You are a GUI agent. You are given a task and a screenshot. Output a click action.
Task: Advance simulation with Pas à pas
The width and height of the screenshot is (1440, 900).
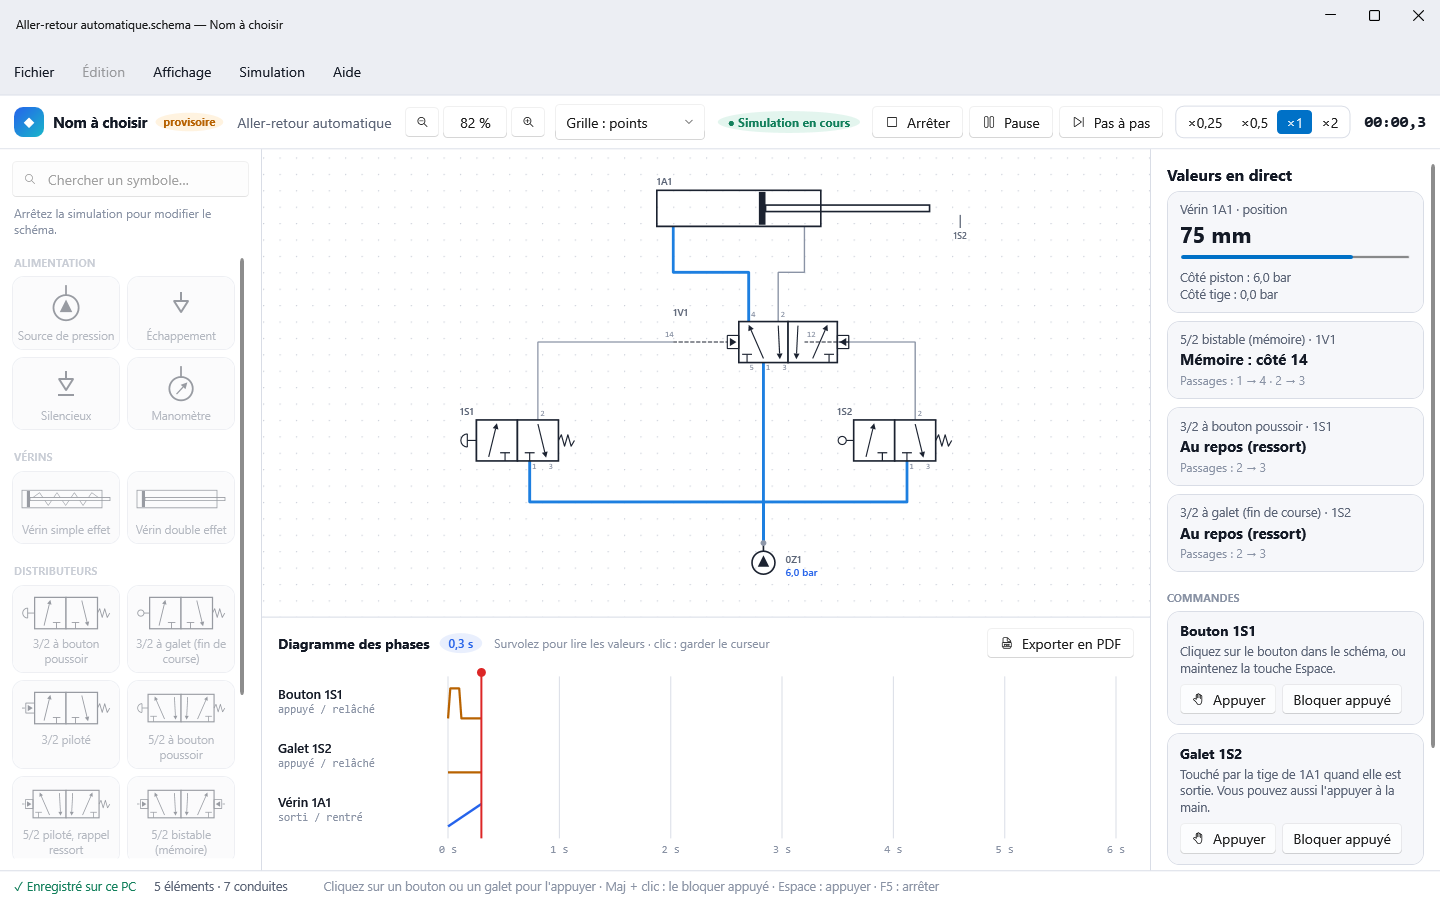click(x=1111, y=123)
